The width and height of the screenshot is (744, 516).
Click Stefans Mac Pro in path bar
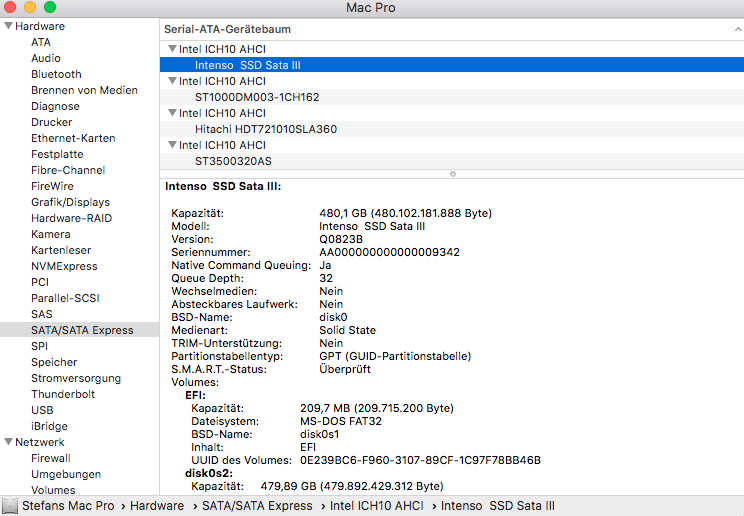point(68,506)
